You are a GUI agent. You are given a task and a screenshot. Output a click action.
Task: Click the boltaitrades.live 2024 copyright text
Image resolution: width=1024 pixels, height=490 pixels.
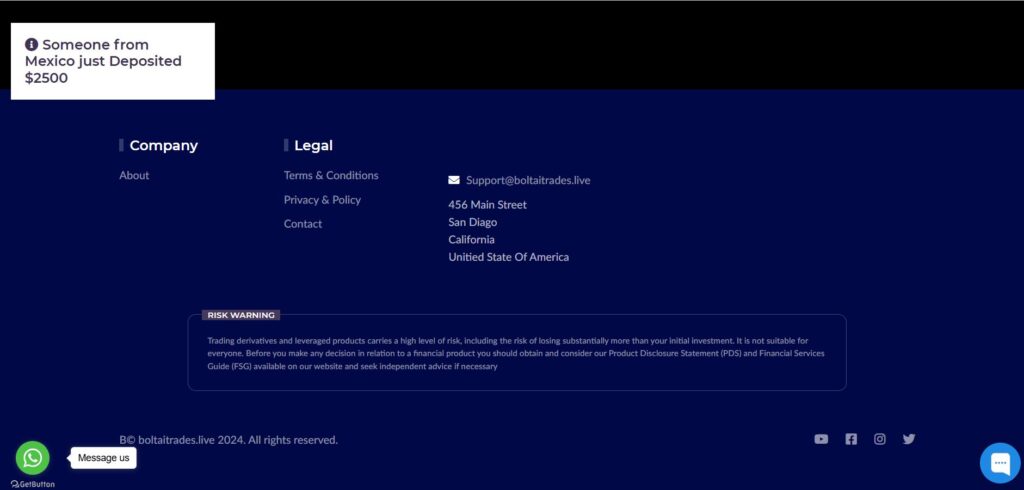pyautogui.click(x=228, y=440)
